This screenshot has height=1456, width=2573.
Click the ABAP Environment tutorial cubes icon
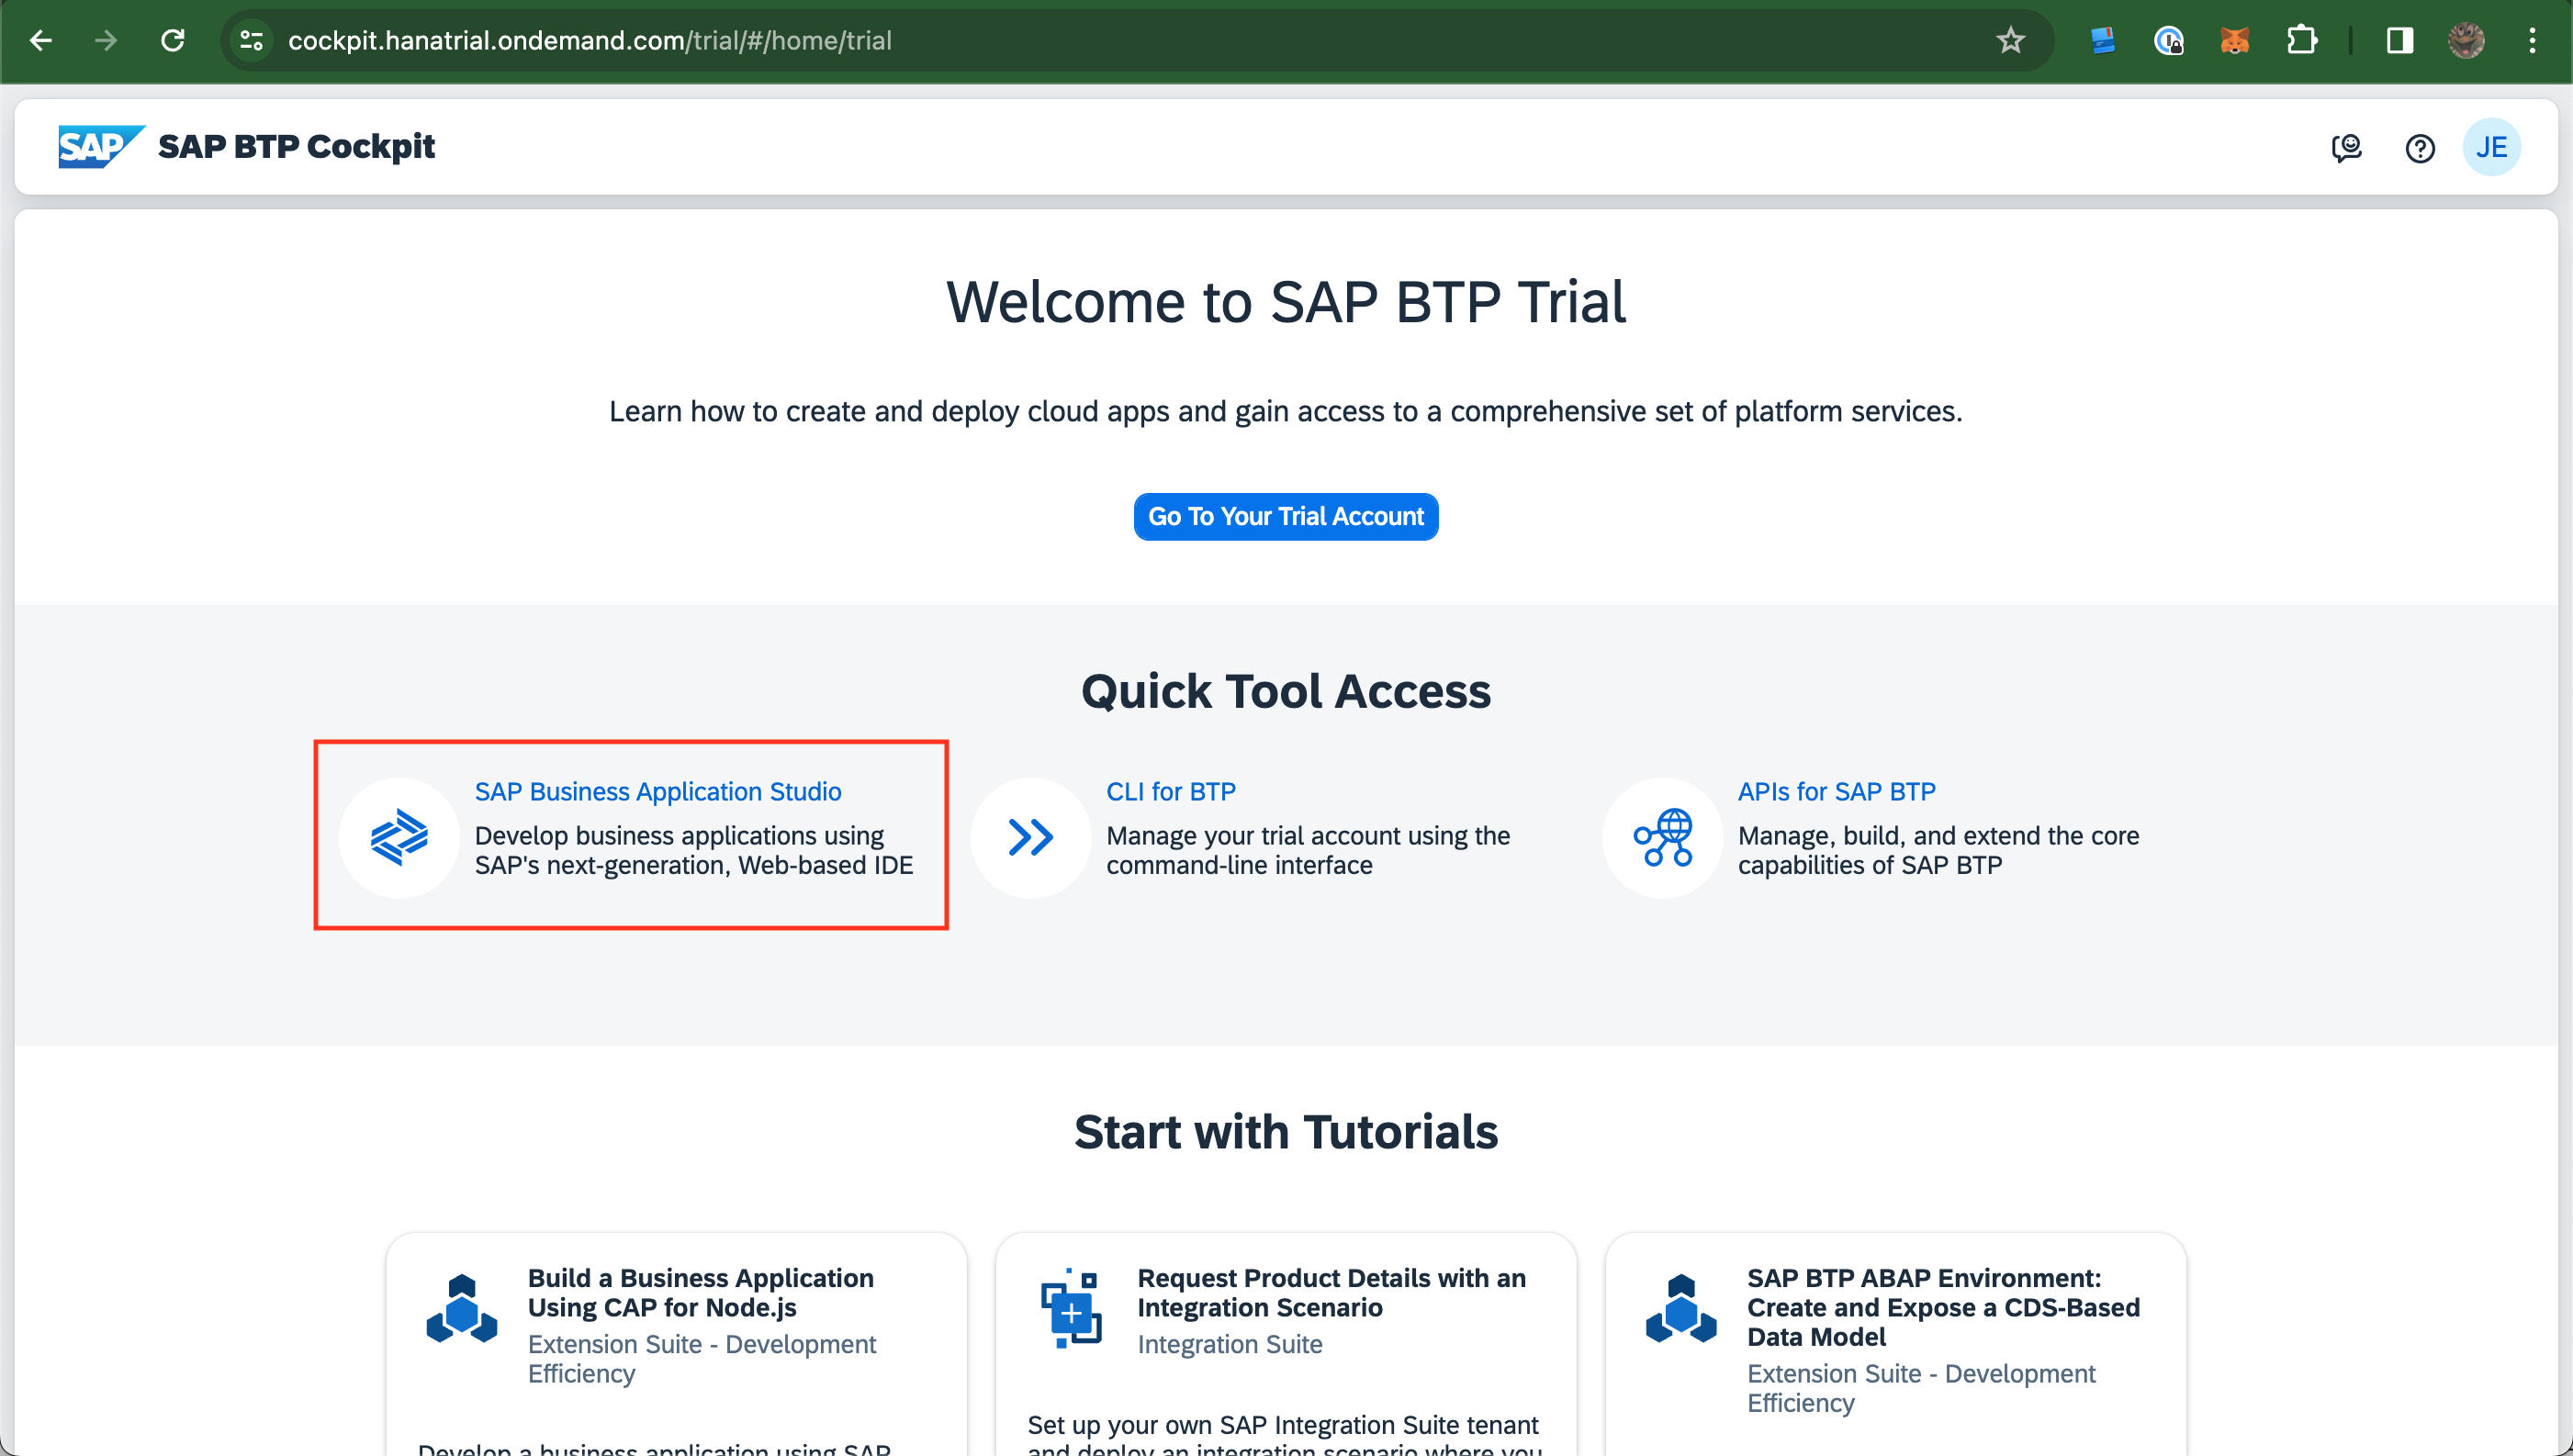tap(1681, 1307)
